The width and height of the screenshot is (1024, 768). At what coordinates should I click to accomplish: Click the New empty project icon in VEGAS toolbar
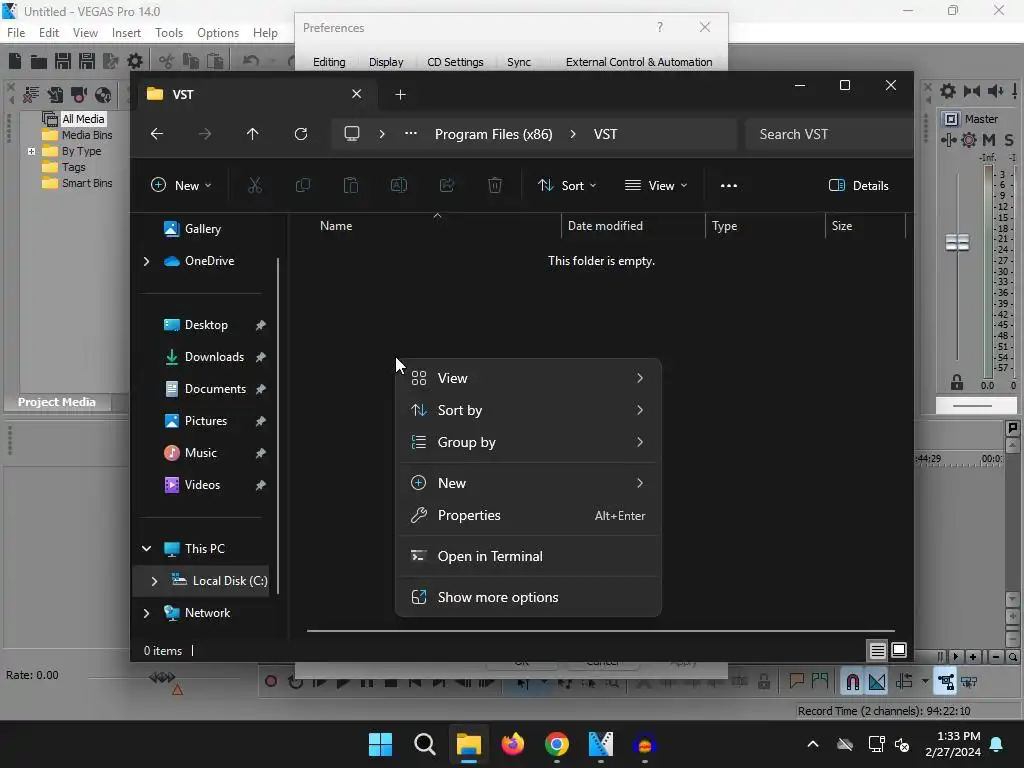click(x=15, y=61)
